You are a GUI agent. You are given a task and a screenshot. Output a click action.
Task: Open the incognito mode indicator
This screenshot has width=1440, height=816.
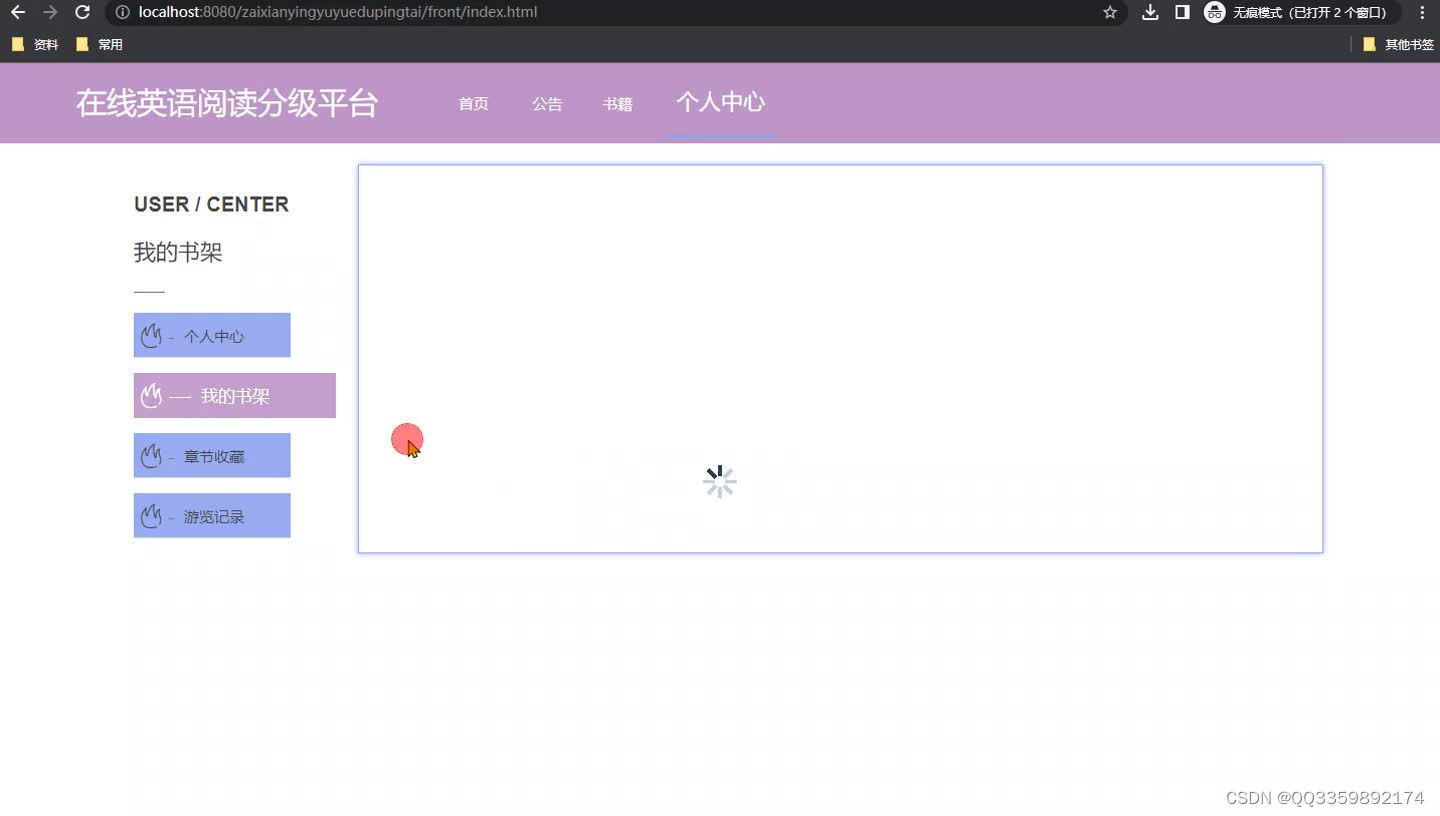click(x=1301, y=12)
